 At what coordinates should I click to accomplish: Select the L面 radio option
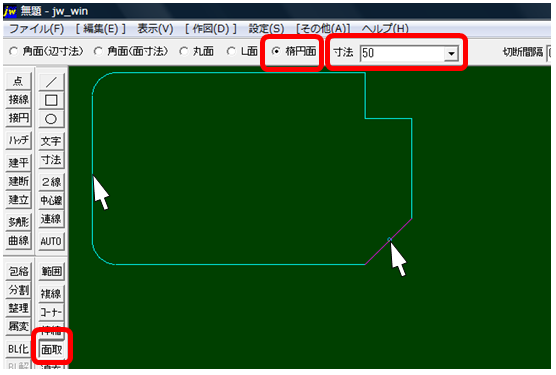coord(242,51)
